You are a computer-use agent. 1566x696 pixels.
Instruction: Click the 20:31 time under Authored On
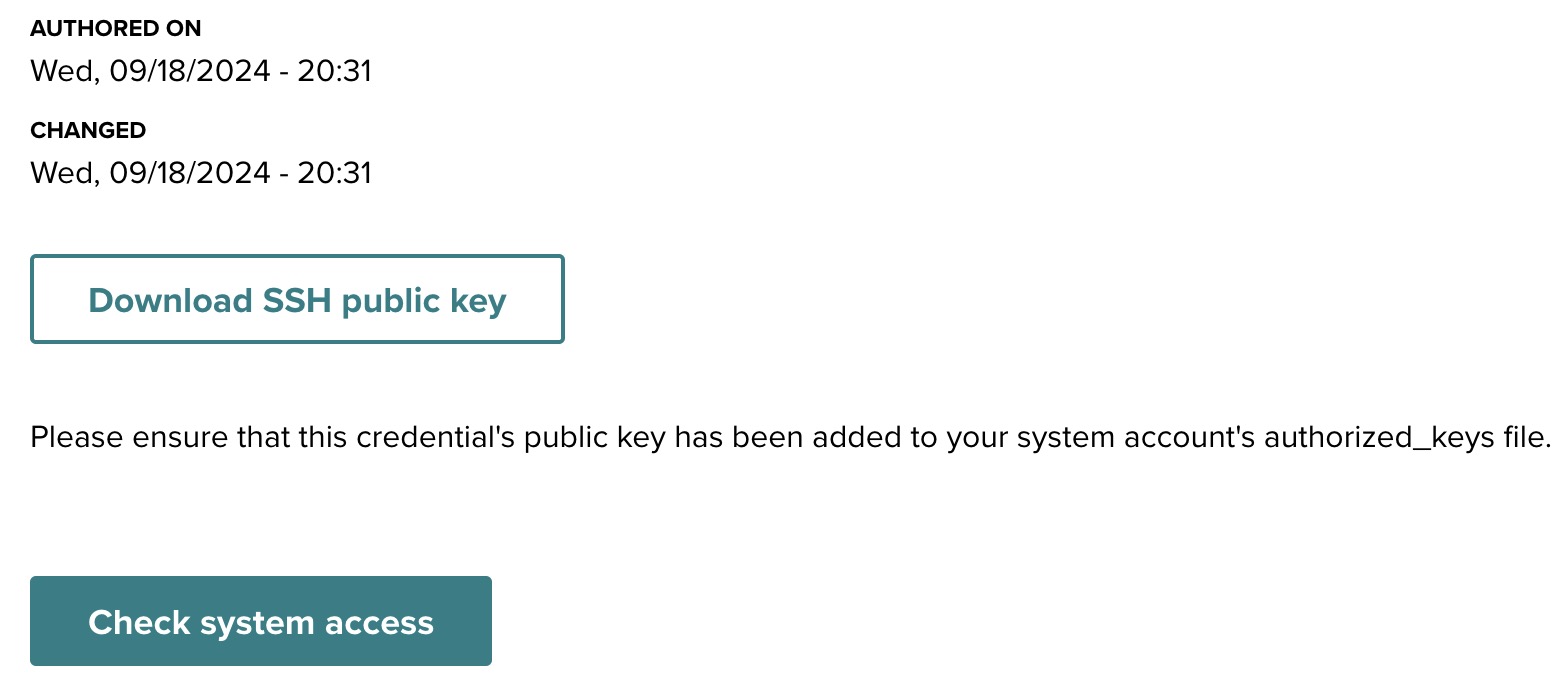point(337,72)
